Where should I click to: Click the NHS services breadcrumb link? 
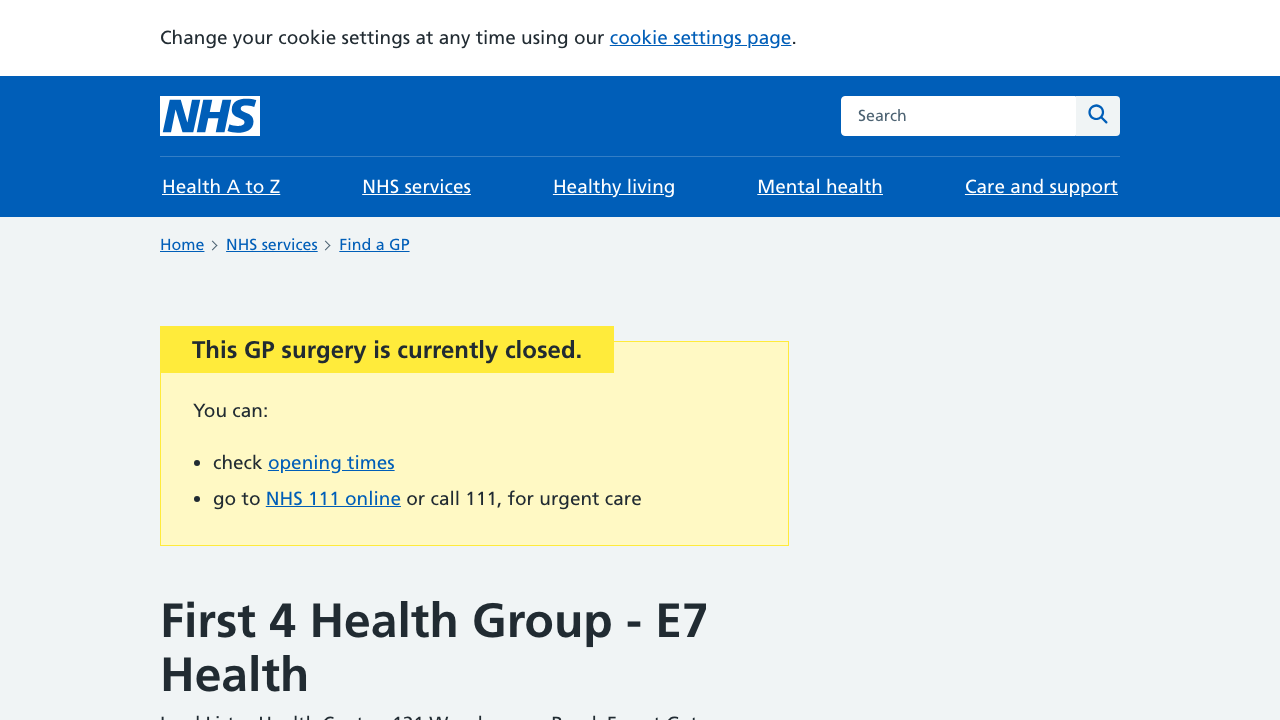272,245
